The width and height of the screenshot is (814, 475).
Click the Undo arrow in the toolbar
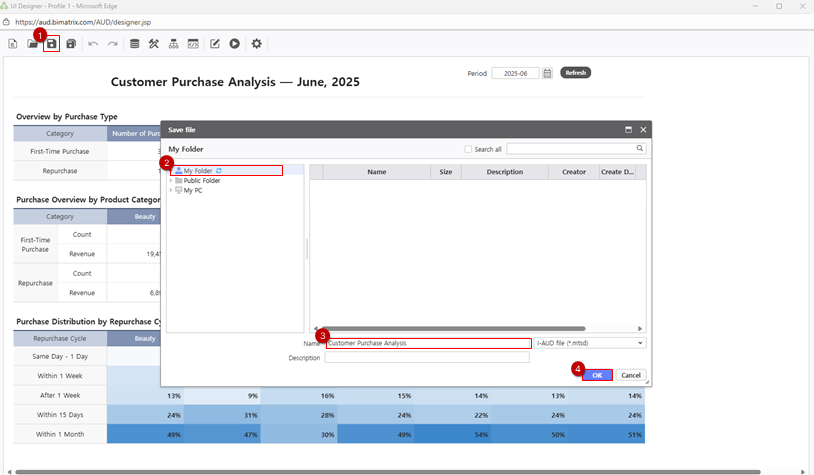(93, 44)
